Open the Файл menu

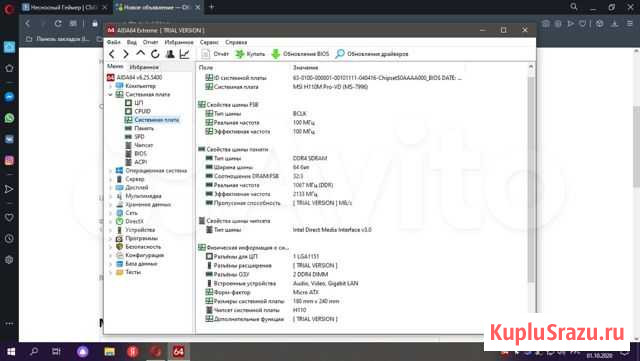113,42
